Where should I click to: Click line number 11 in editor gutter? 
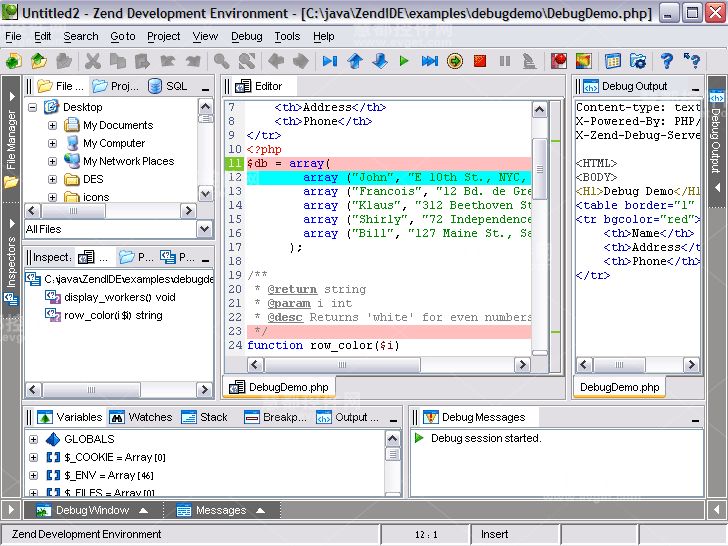[x=234, y=163]
